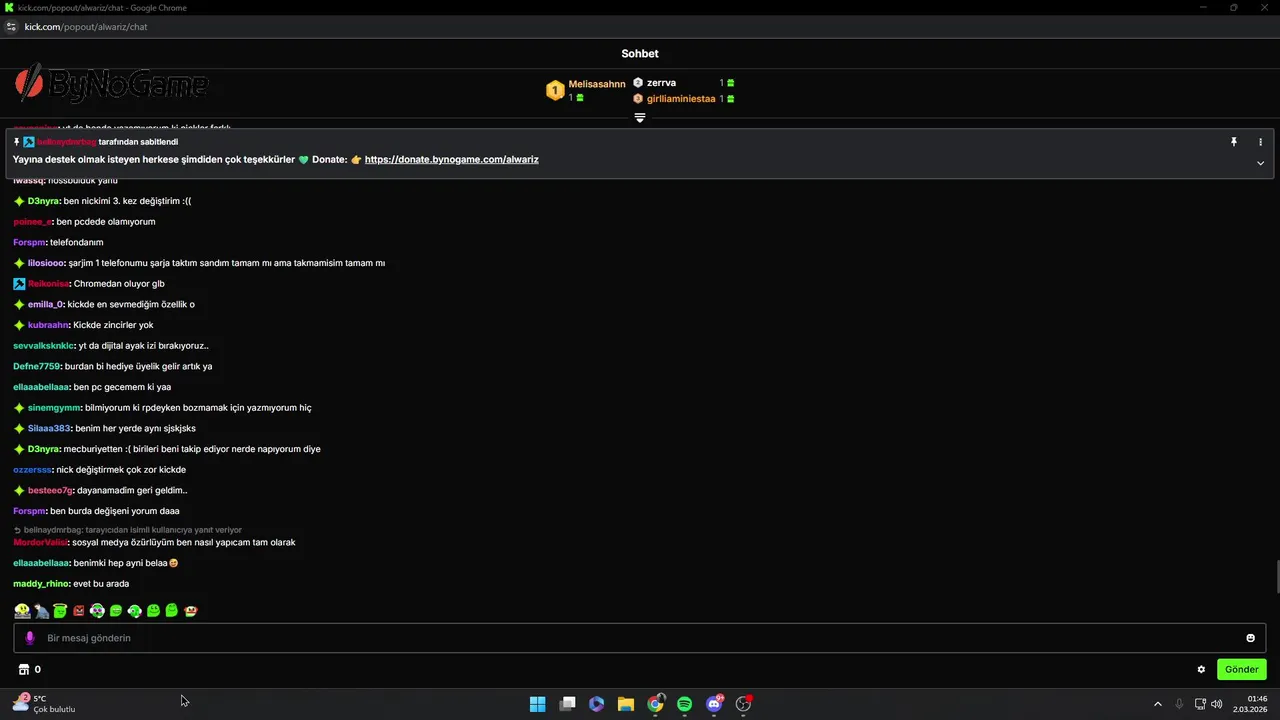Image resolution: width=1280 pixels, height=720 pixels.
Task: Select the first emote in the quick emote bar
Action: click(22, 610)
